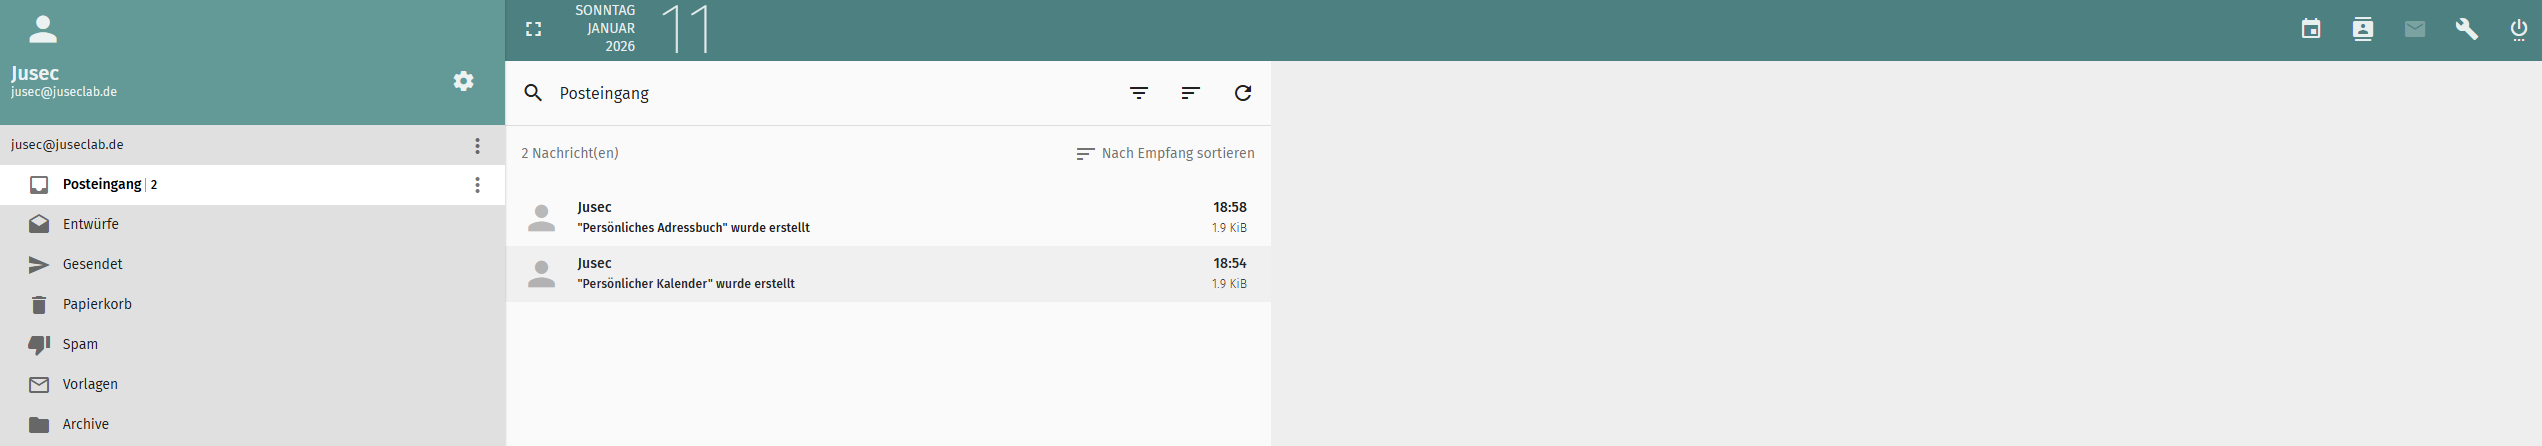Open the Entwürfe folder
The width and height of the screenshot is (2542, 446).
pyautogui.click(x=91, y=224)
